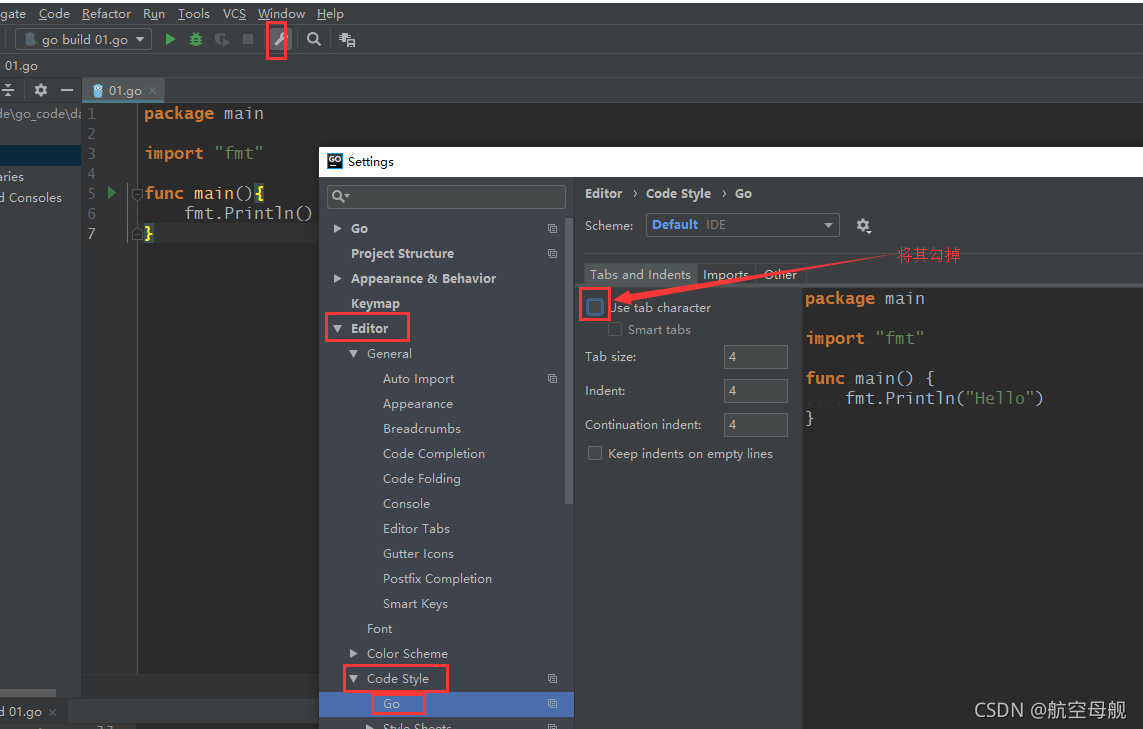Open the Refactor menu

[x=106, y=14]
